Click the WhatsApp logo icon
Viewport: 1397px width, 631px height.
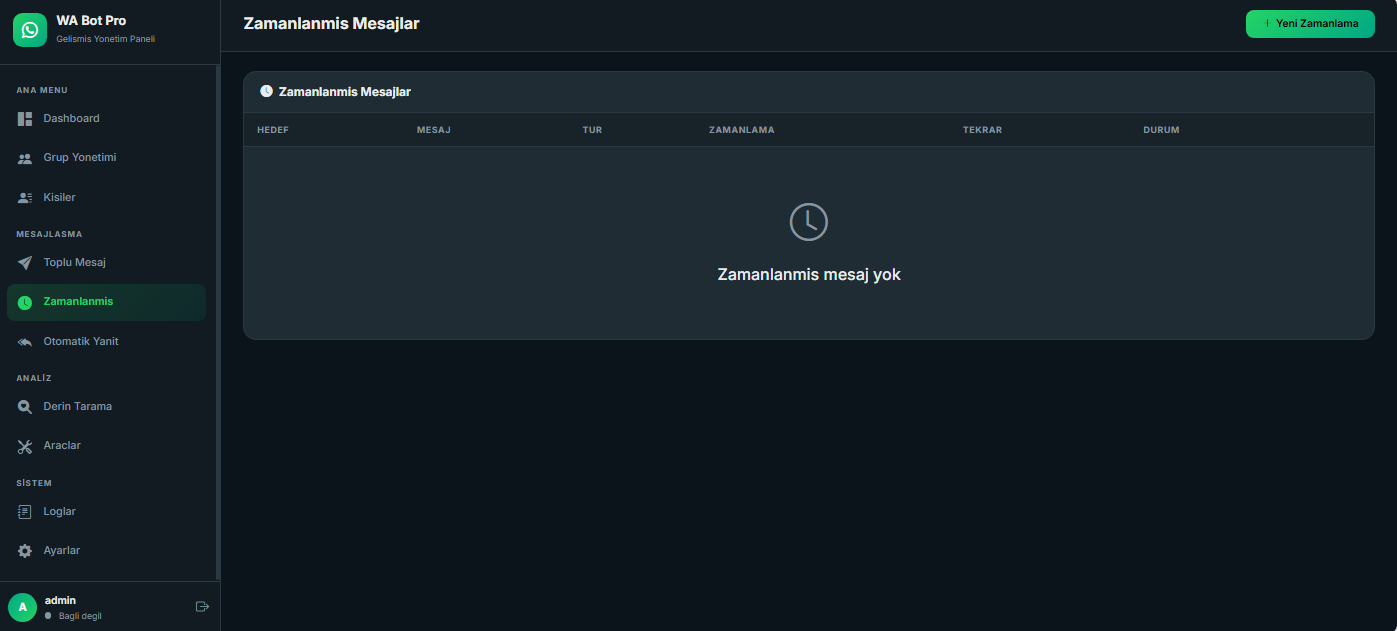tap(30, 30)
